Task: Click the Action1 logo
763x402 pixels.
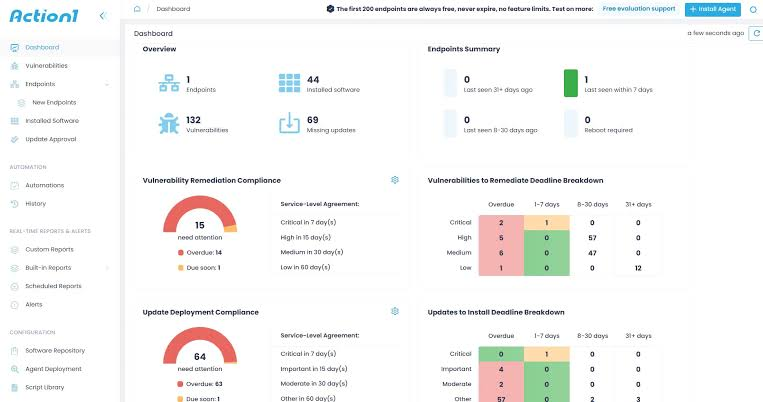Action: pos(44,16)
